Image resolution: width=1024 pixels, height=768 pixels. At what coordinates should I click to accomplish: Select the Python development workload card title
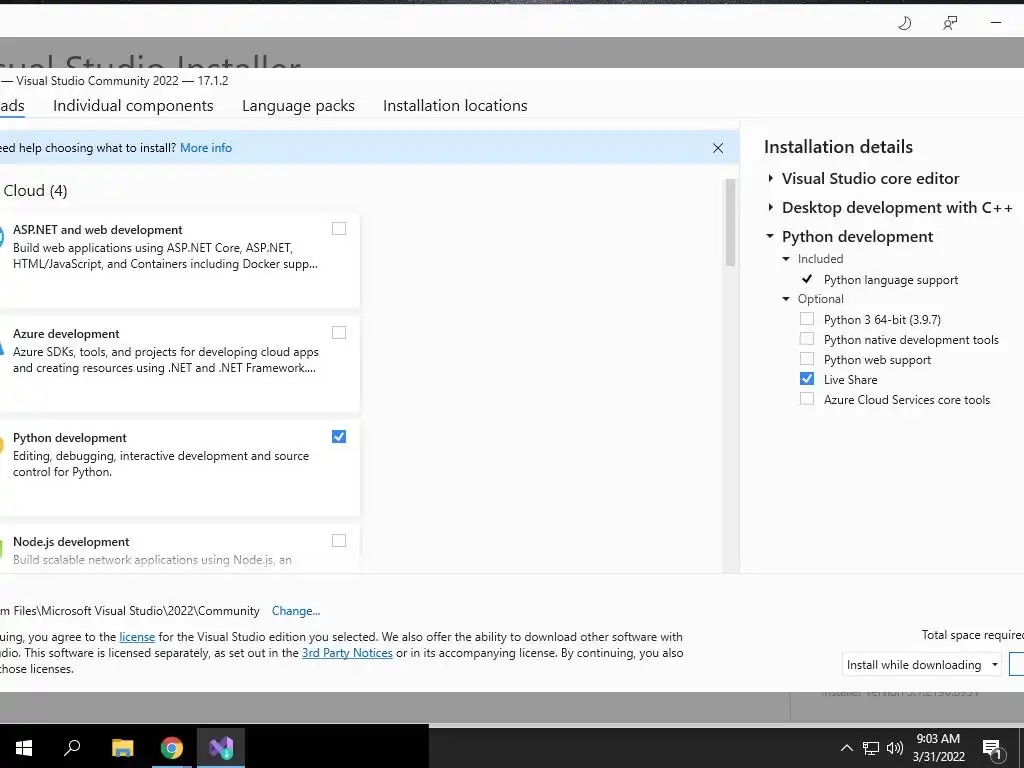[70, 438]
